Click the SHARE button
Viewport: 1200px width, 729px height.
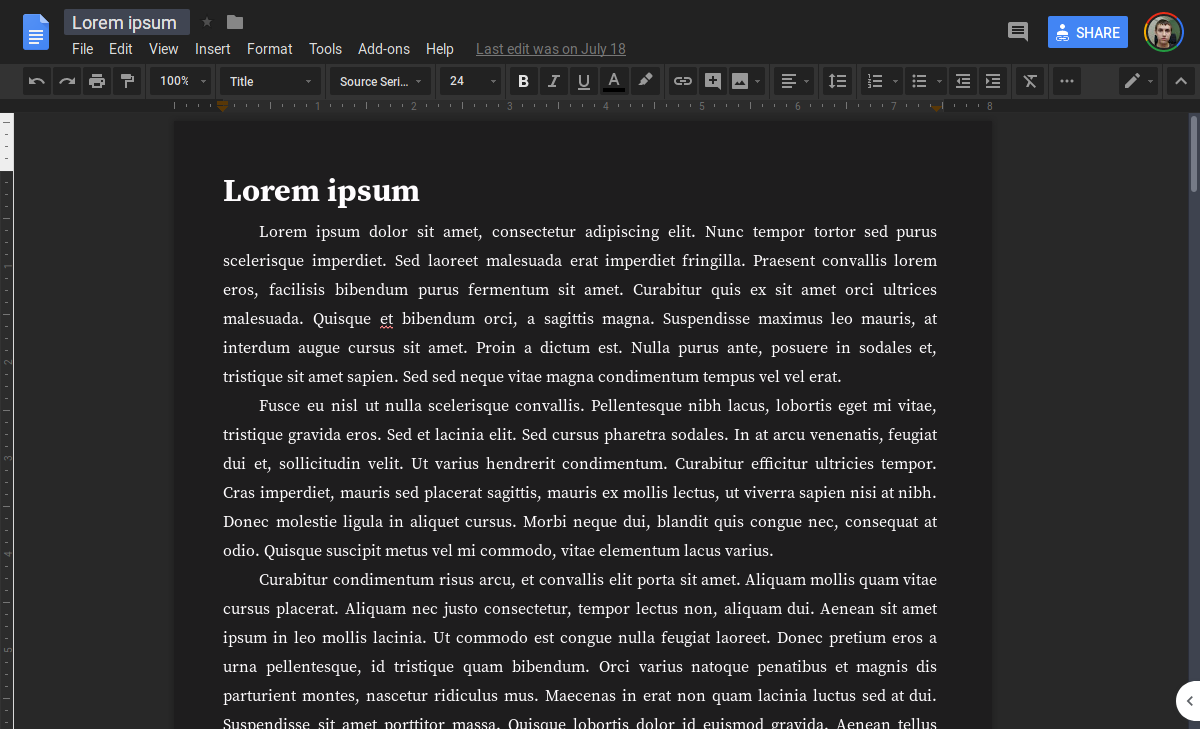(1087, 31)
